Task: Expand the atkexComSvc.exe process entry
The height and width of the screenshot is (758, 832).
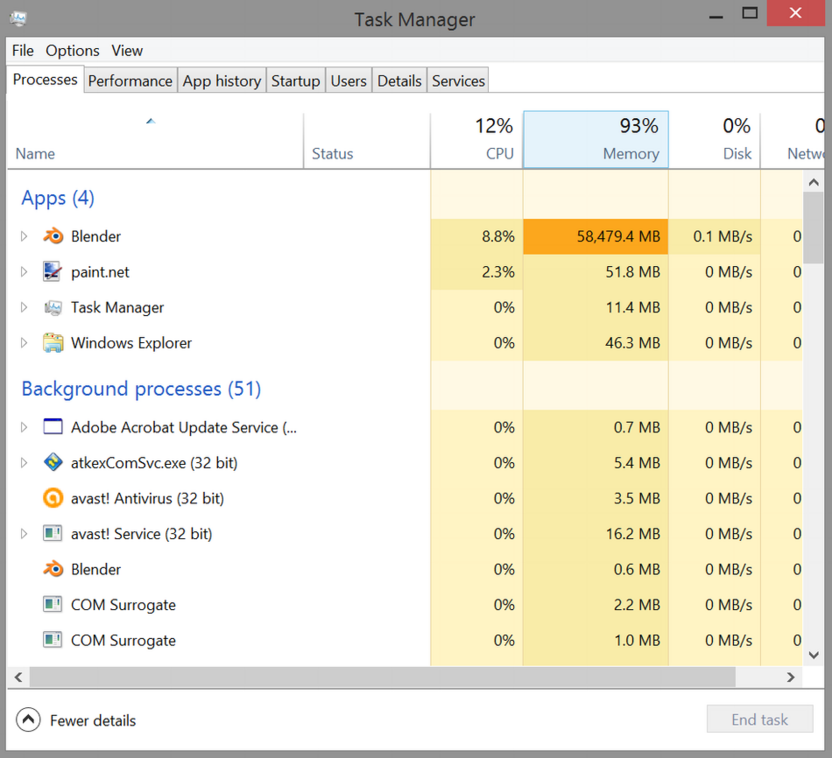Action: tap(24, 463)
